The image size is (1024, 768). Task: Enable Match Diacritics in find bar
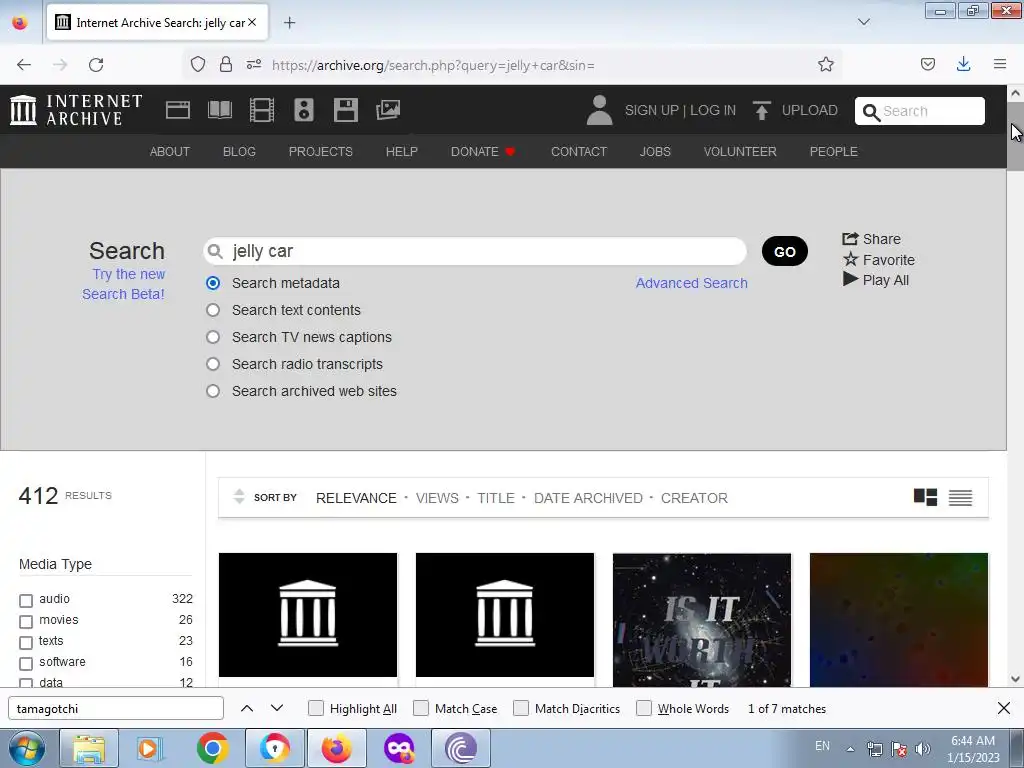point(520,708)
